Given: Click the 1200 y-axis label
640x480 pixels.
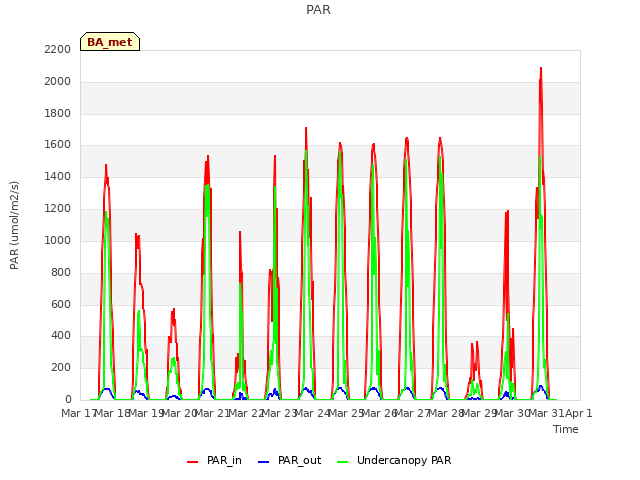Looking at the screenshot, I should 58,208.
